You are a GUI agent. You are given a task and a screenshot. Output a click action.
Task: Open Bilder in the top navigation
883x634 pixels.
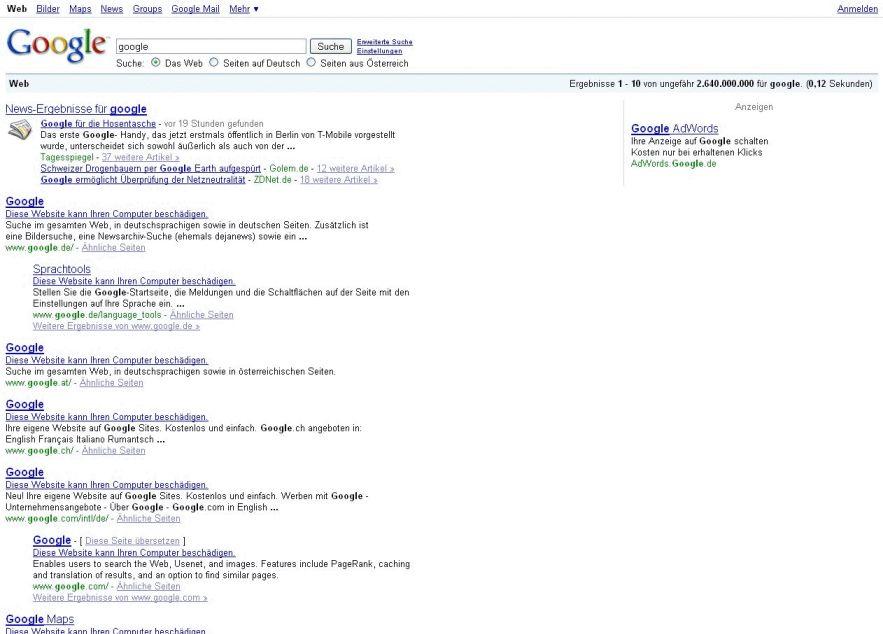[x=48, y=9]
